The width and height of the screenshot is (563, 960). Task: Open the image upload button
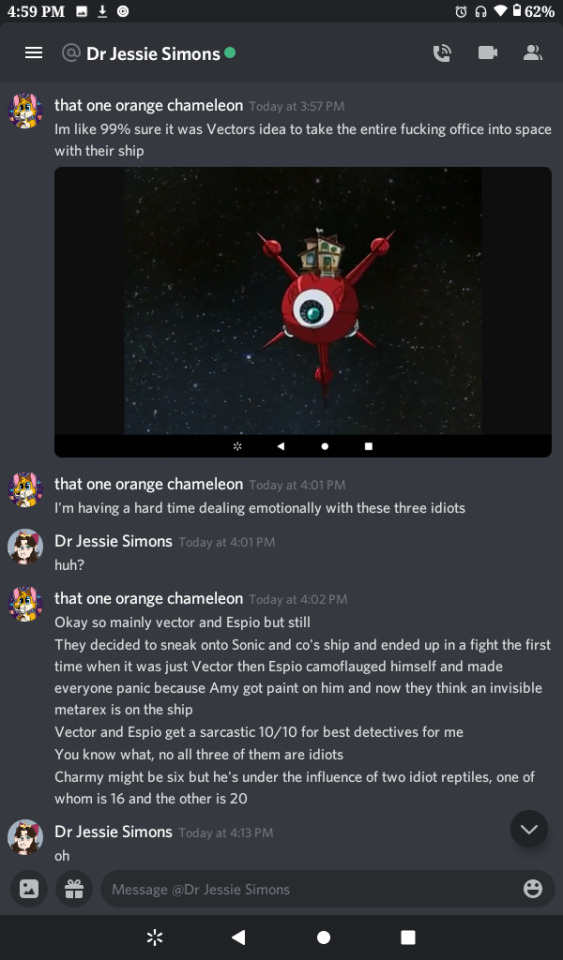coord(29,888)
